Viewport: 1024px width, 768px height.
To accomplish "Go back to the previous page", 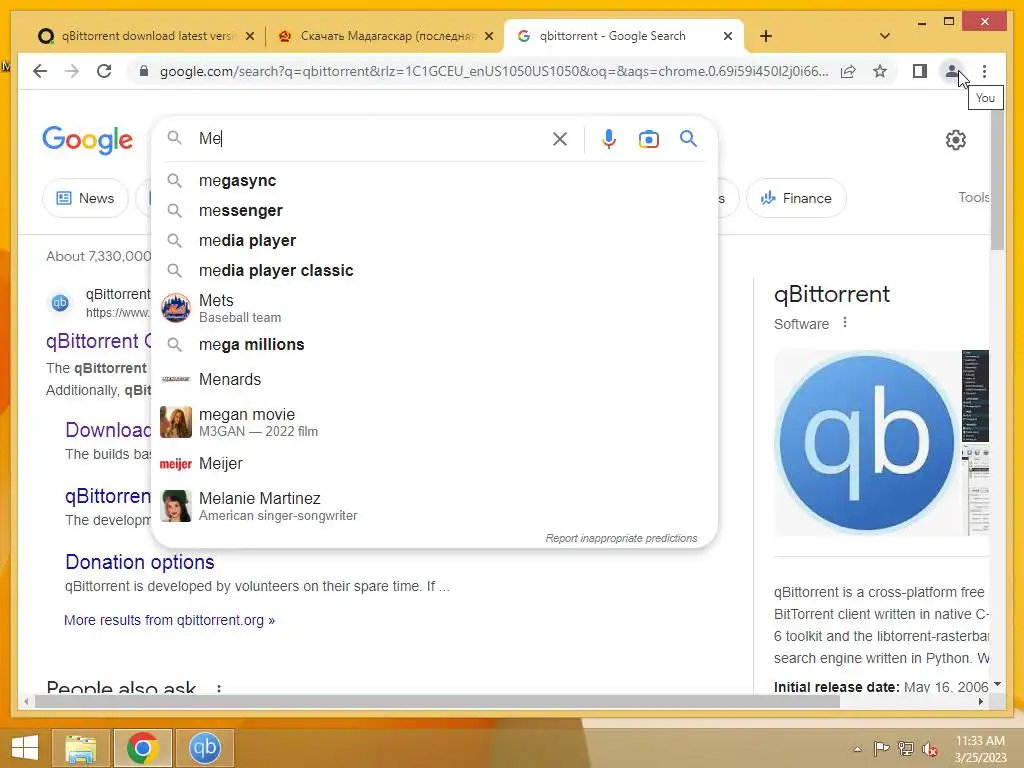I will click(x=40, y=71).
